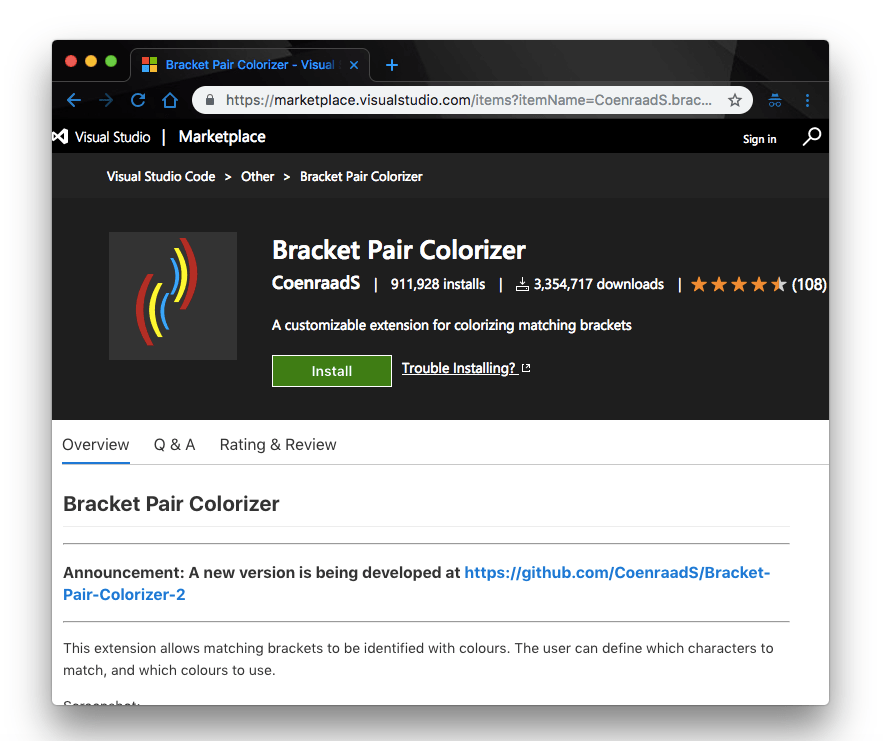This screenshot has height=741, width=883.
Task: Click the Visual Studio header text
Action: [x=113, y=137]
